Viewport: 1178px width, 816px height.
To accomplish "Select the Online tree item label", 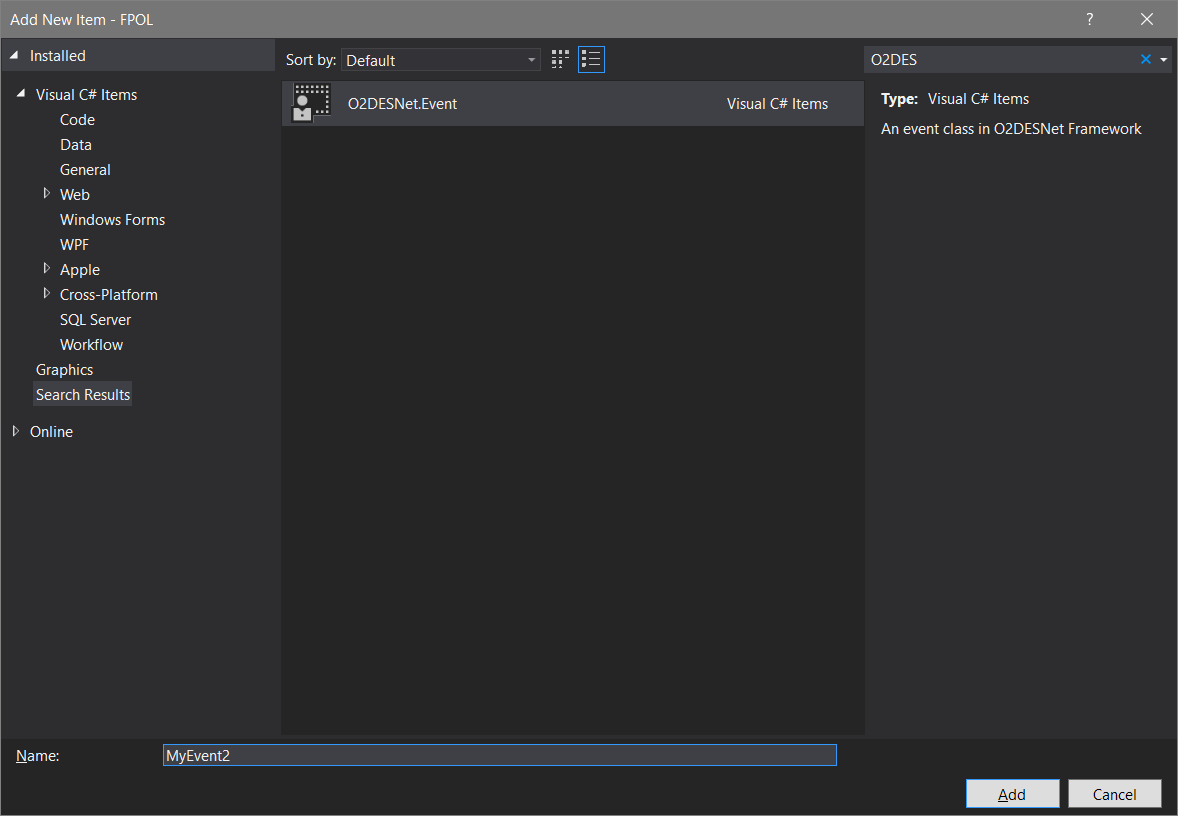I will click(51, 431).
